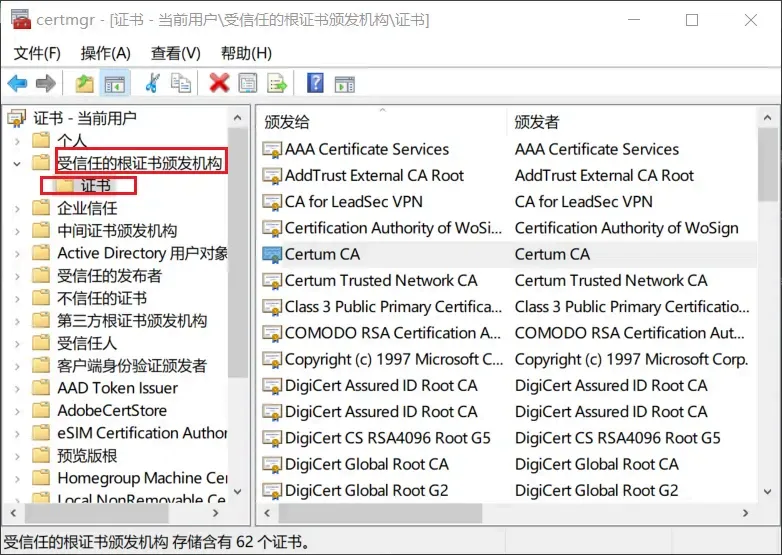The height and width of the screenshot is (555, 782).
Task: Select the Certification Authority of WoSi... row
Action: [393, 228]
